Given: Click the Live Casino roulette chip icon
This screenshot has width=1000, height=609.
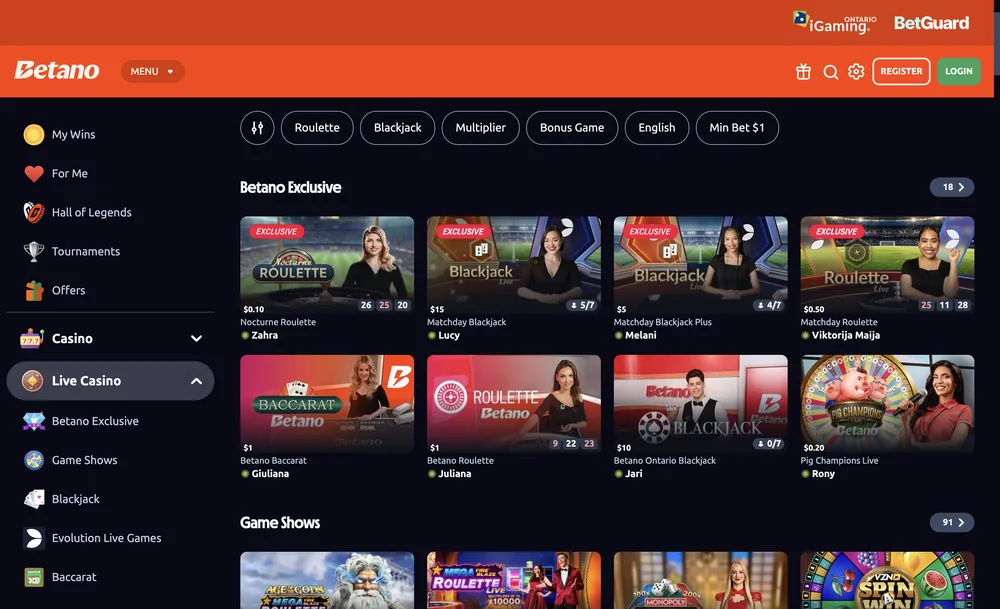Looking at the screenshot, I should pyautogui.click(x=32, y=381).
